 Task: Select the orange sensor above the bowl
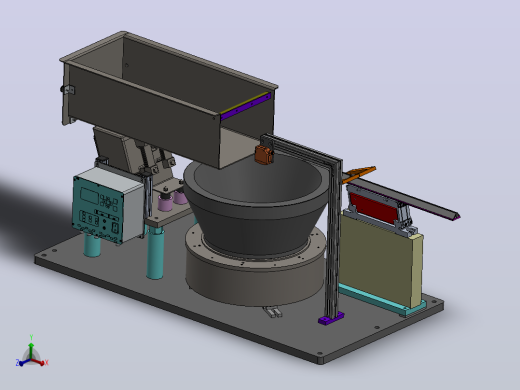(264, 155)
